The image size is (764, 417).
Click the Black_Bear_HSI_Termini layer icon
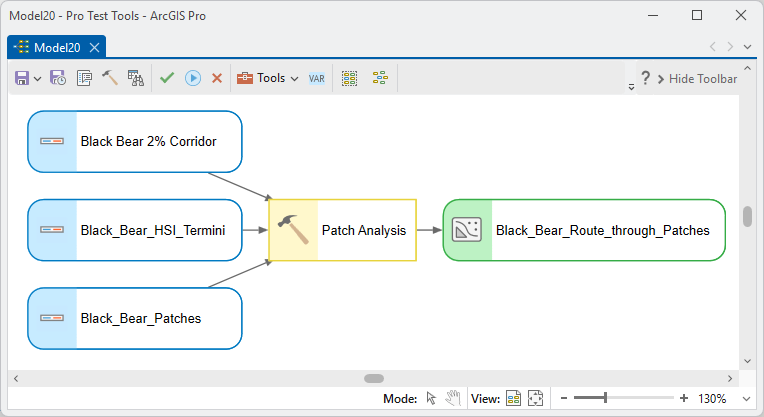tap(52, 229)
